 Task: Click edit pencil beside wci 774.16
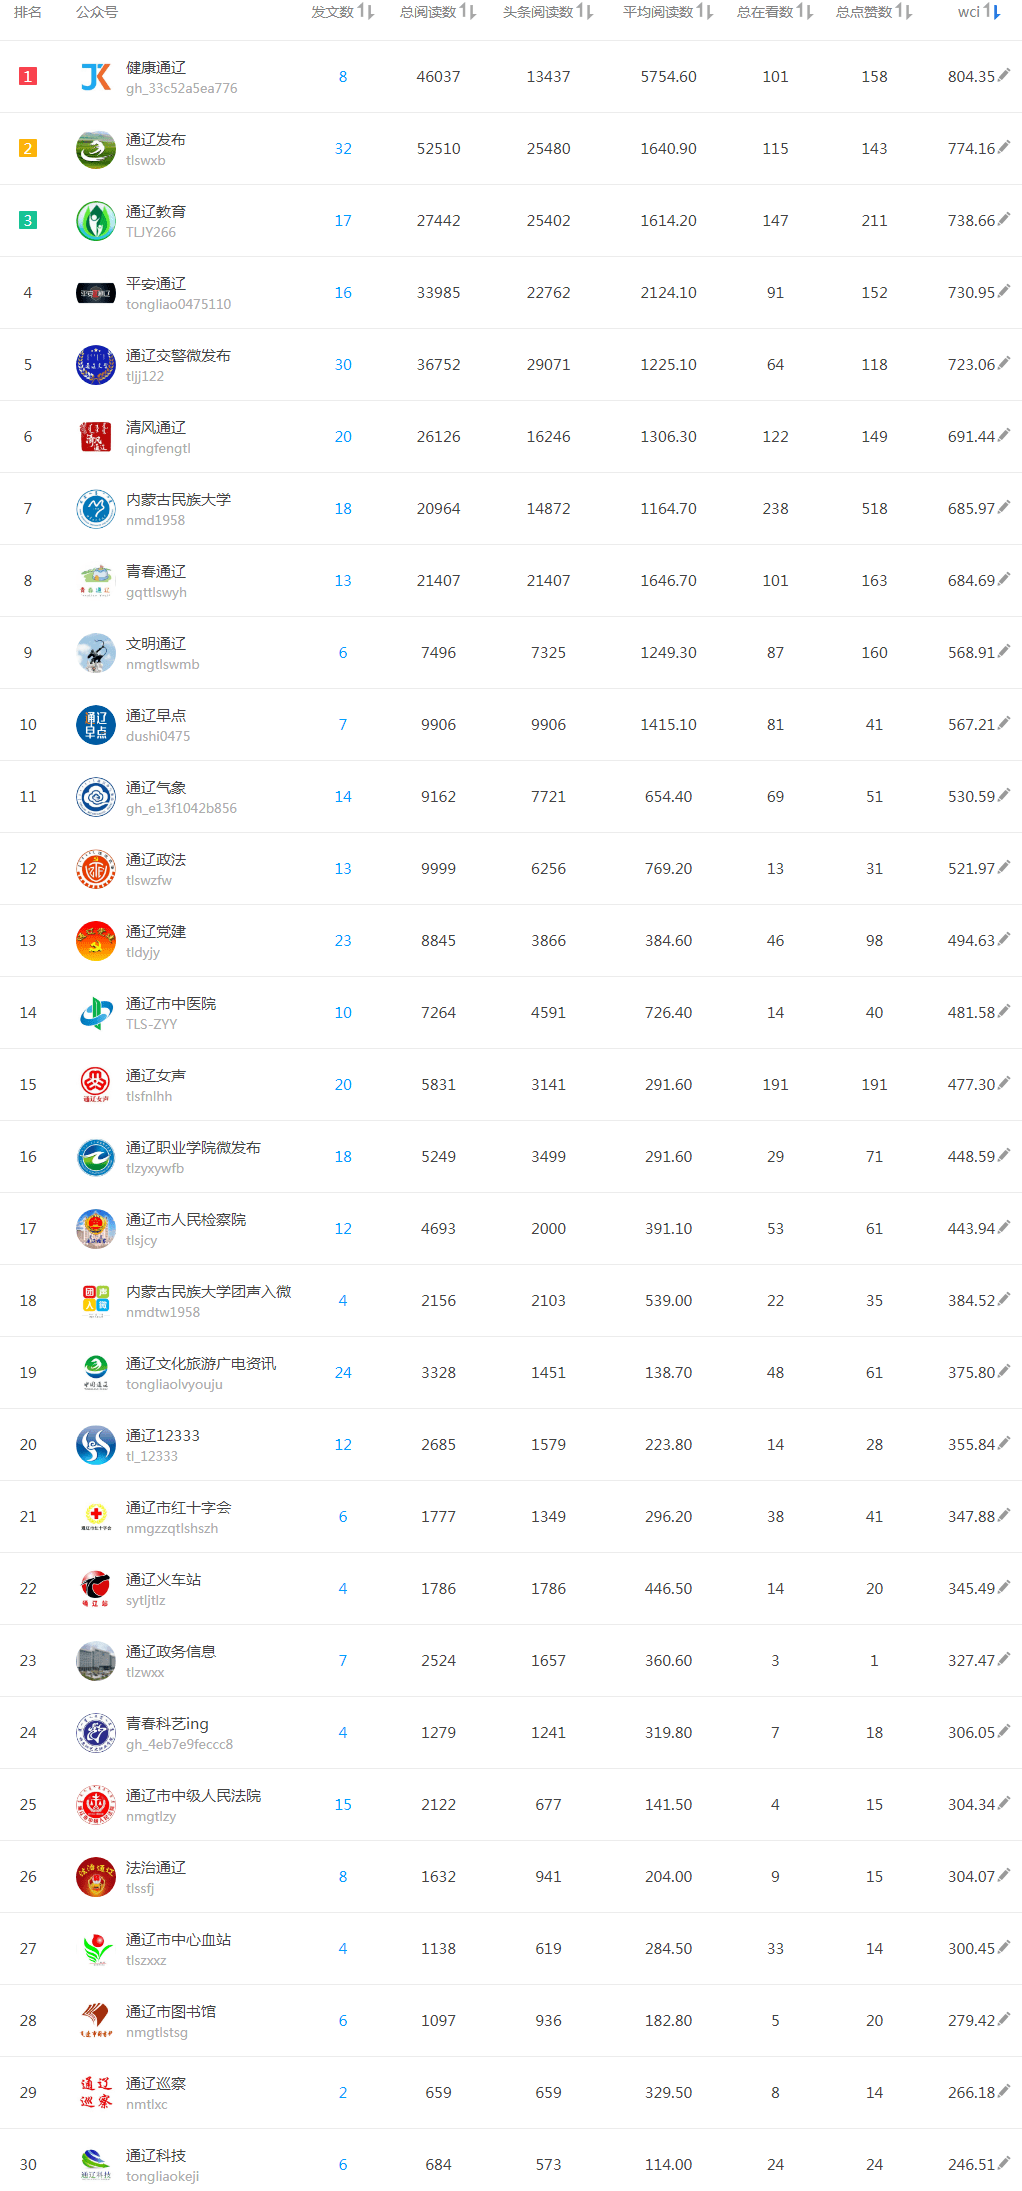pos(1004,147)
